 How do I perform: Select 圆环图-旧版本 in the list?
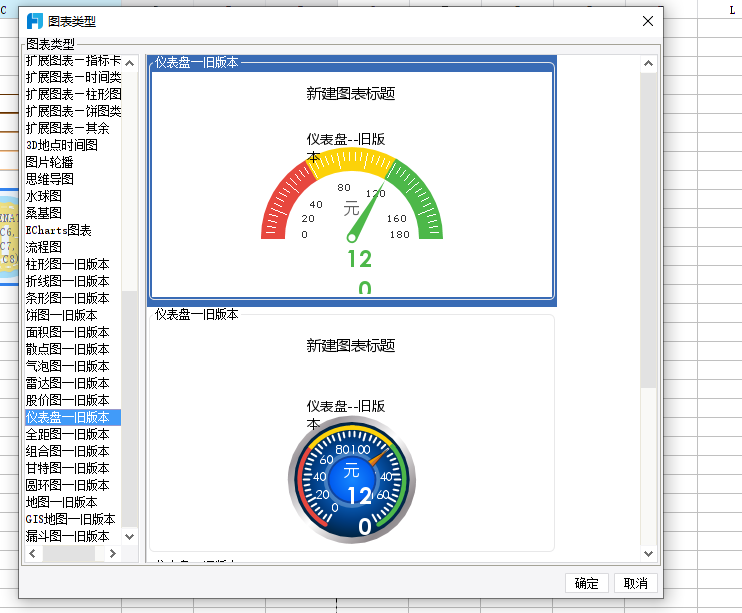[x=73, y=486]
